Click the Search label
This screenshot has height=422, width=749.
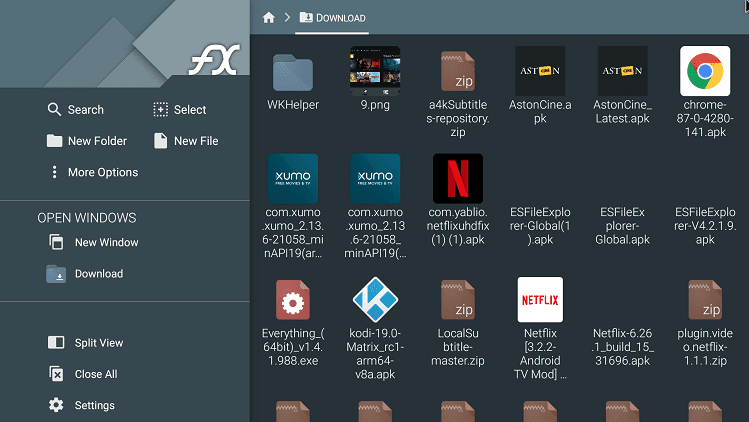(86, 109)
